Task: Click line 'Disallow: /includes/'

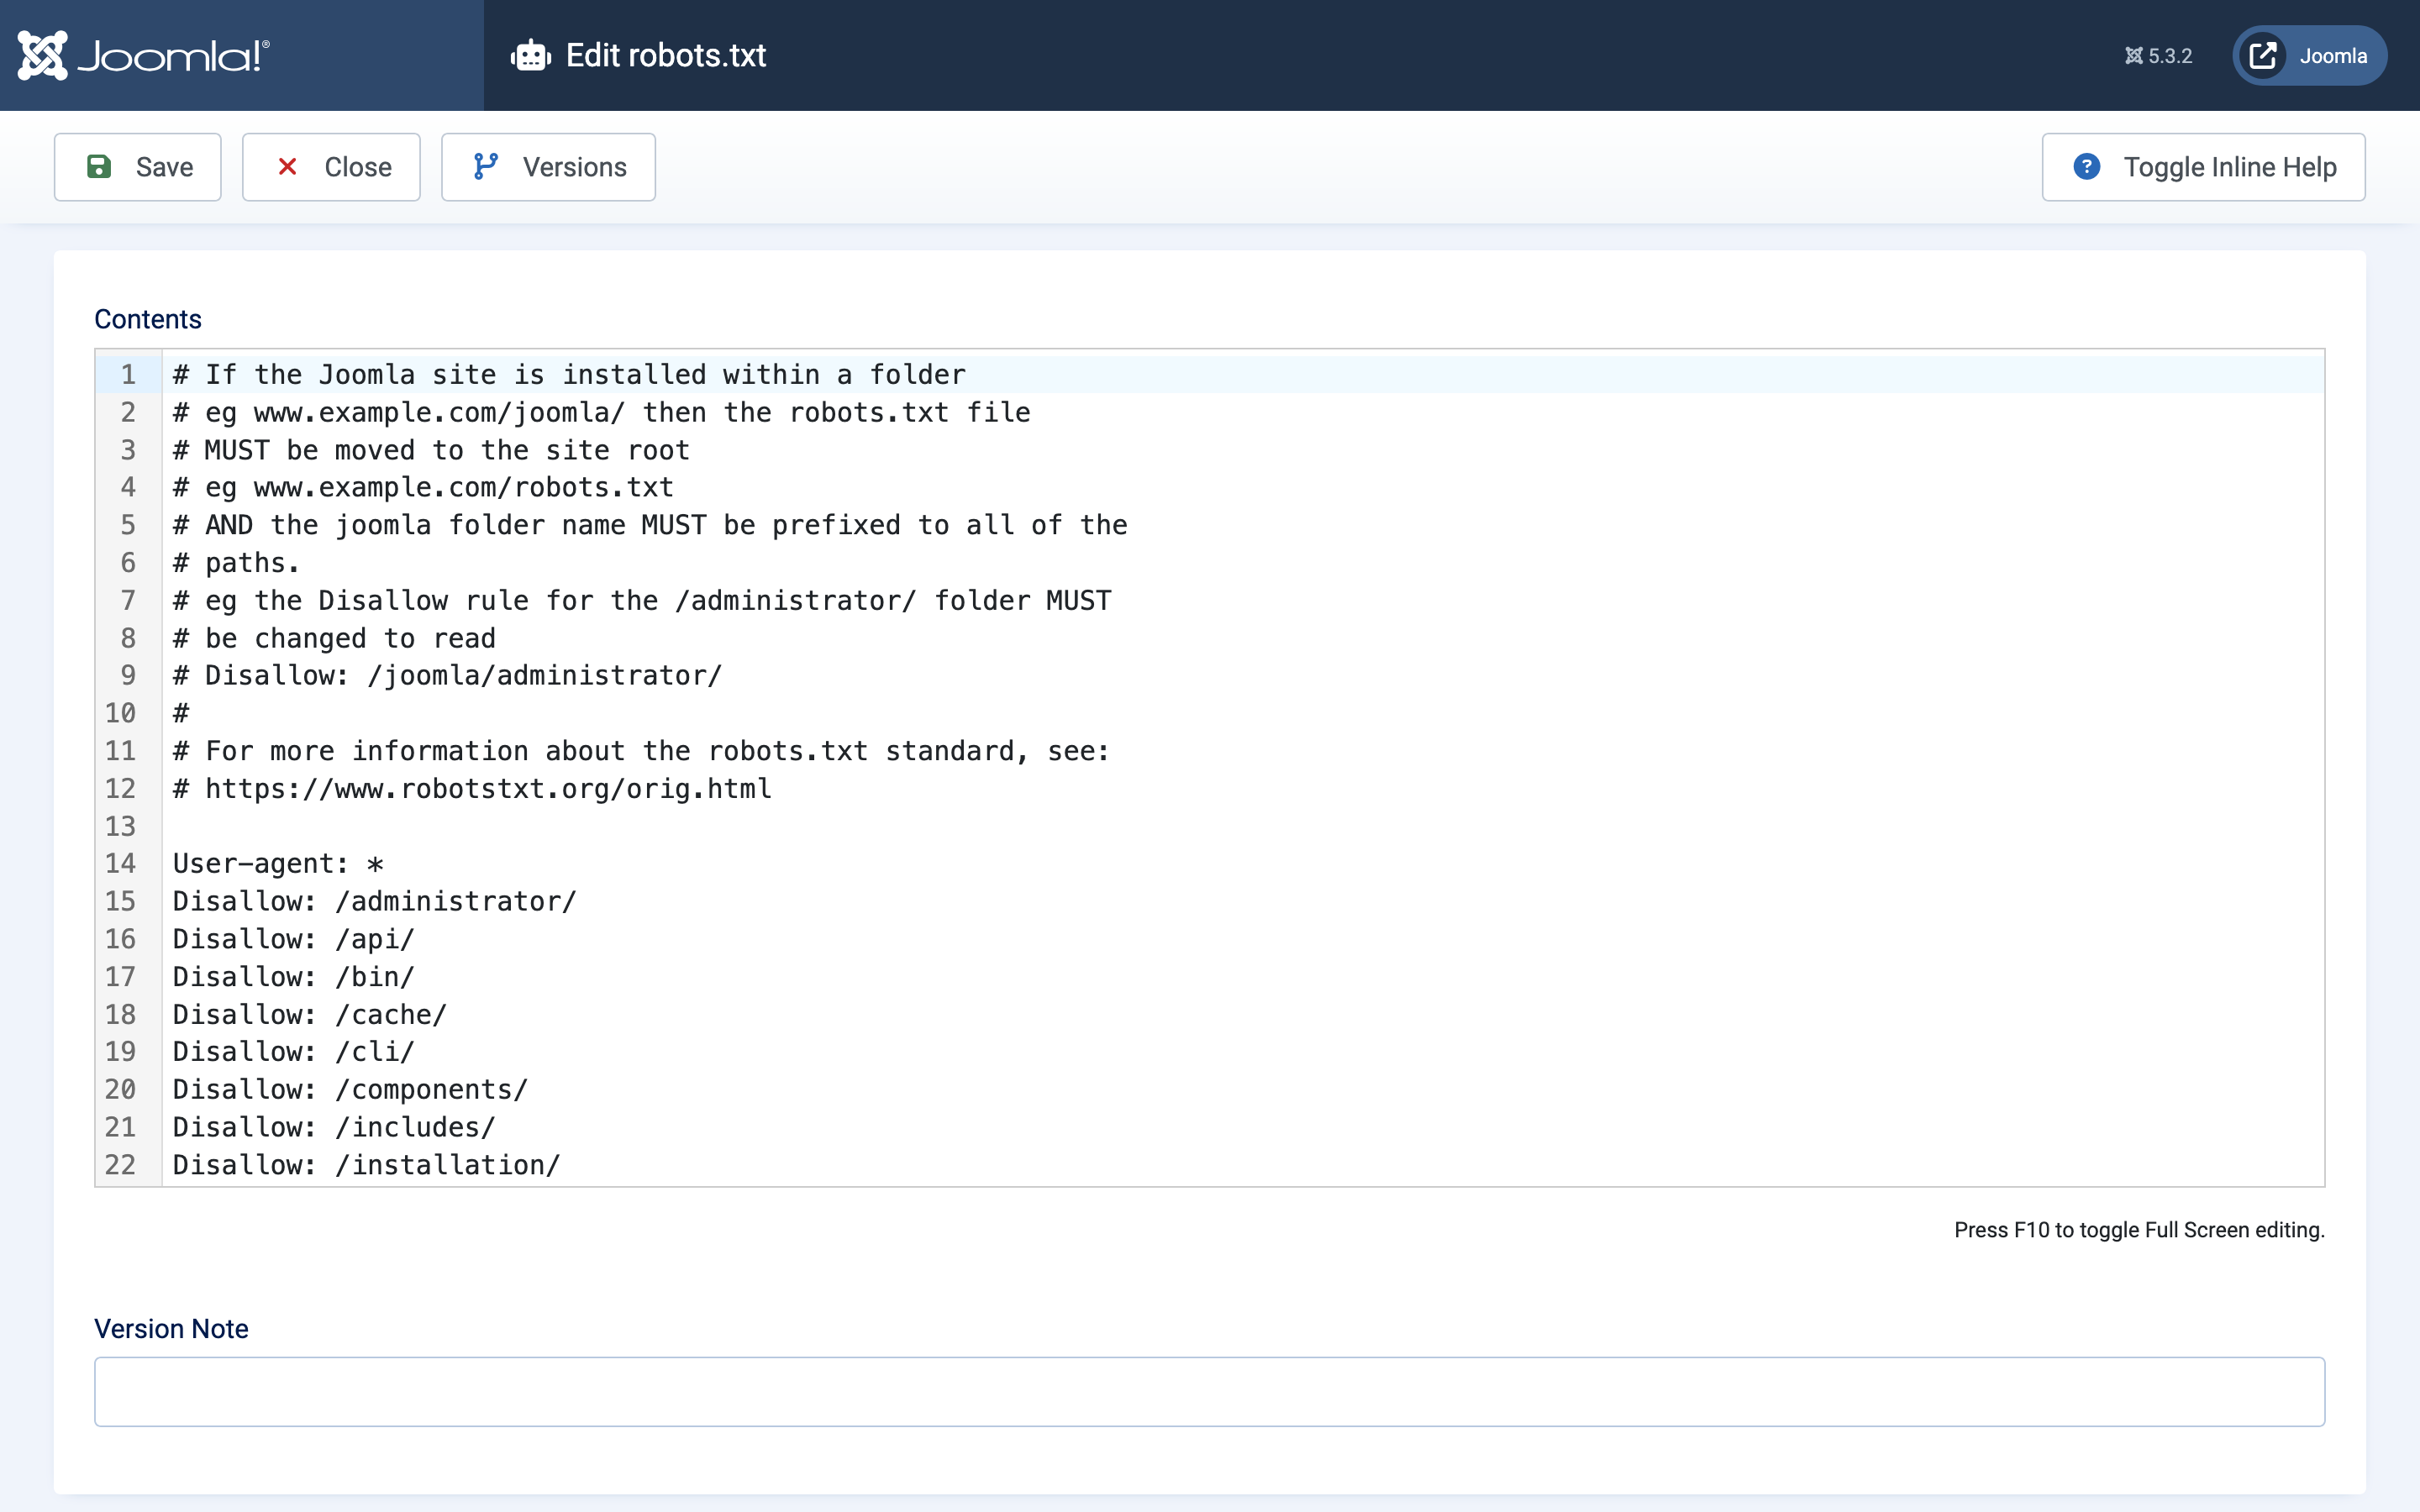Action: pos(334,1127)
